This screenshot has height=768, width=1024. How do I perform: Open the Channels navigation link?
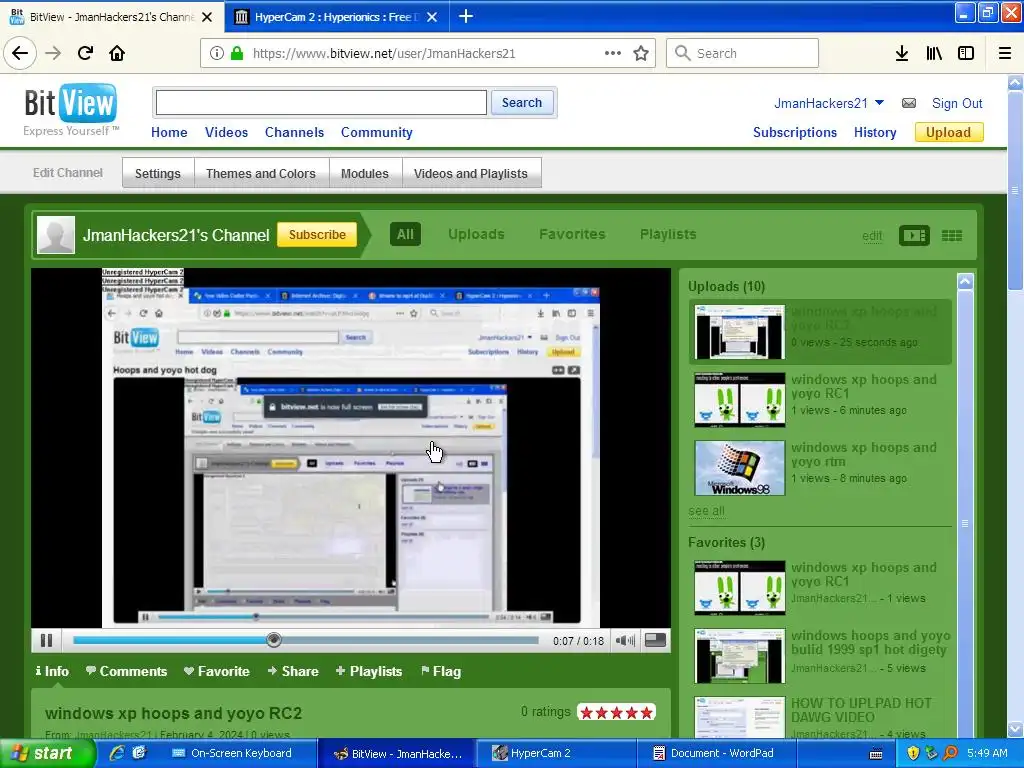[x=295, y=133]
